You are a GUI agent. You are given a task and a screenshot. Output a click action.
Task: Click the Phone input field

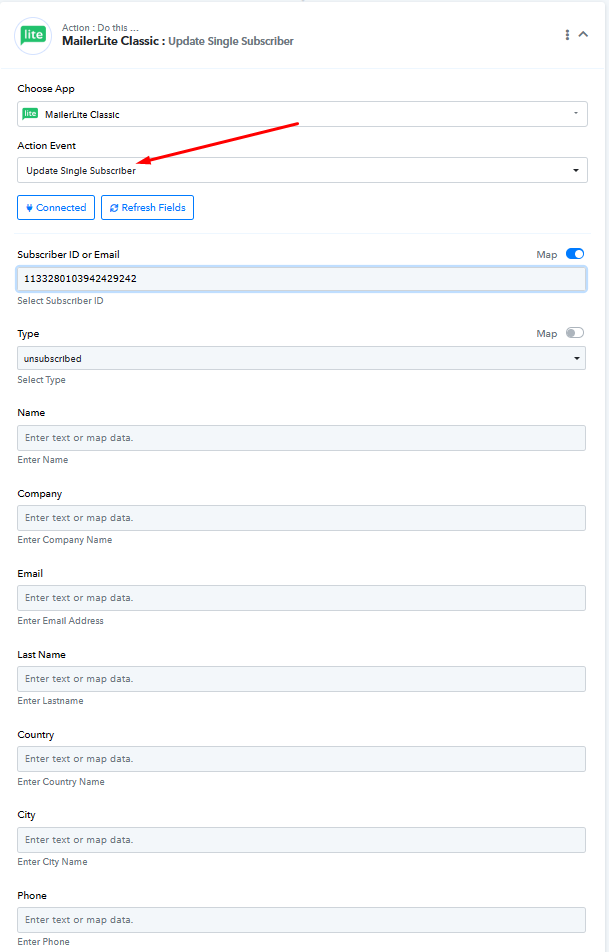[301, 920]
